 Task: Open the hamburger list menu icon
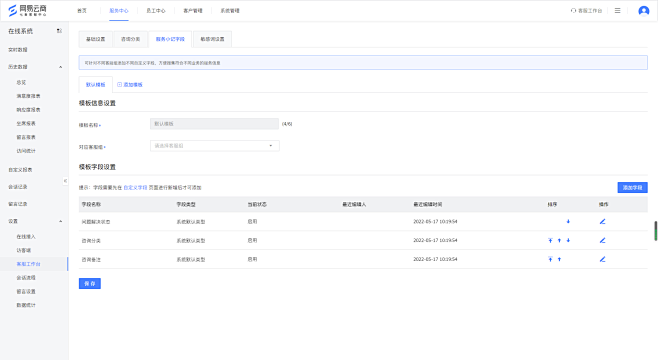(x=617, y=10)
